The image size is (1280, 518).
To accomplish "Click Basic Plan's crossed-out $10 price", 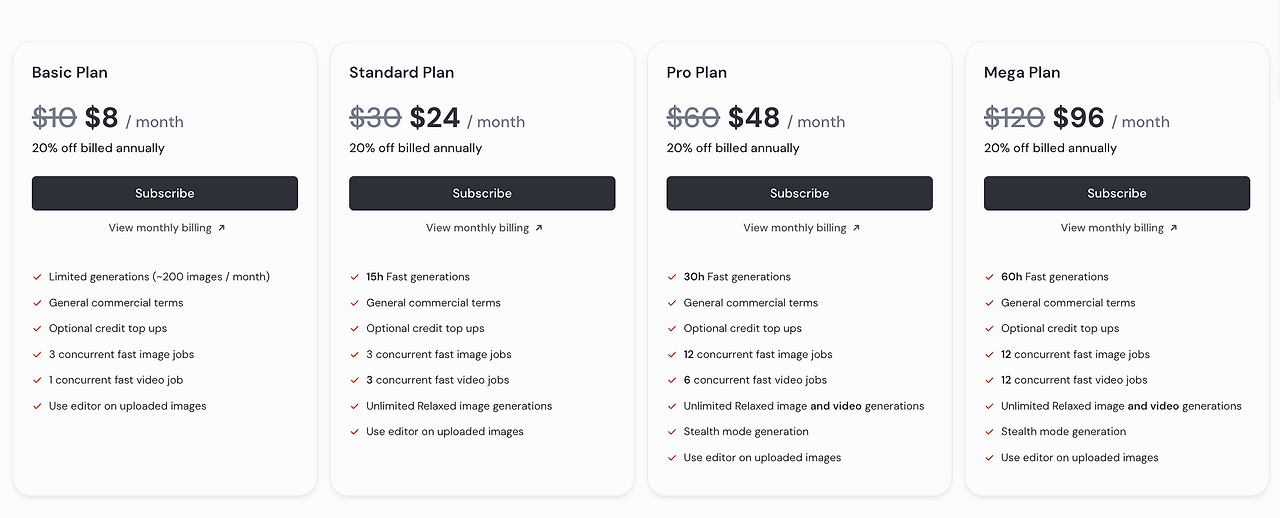I will coord(54,119).
